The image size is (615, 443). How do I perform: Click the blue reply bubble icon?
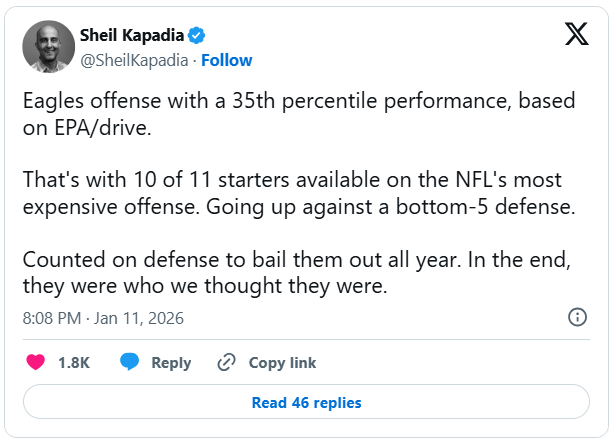click(130, 362)
